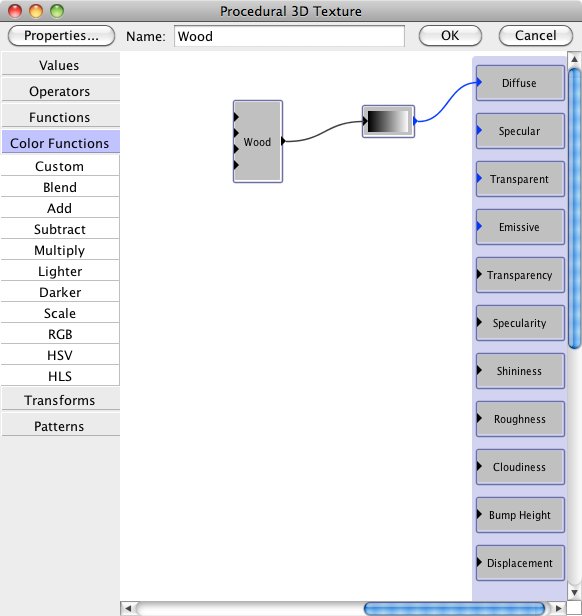Viewport: 582px width, 616px height.
Task: Expand the Operators category
Action: pos(60,91)
